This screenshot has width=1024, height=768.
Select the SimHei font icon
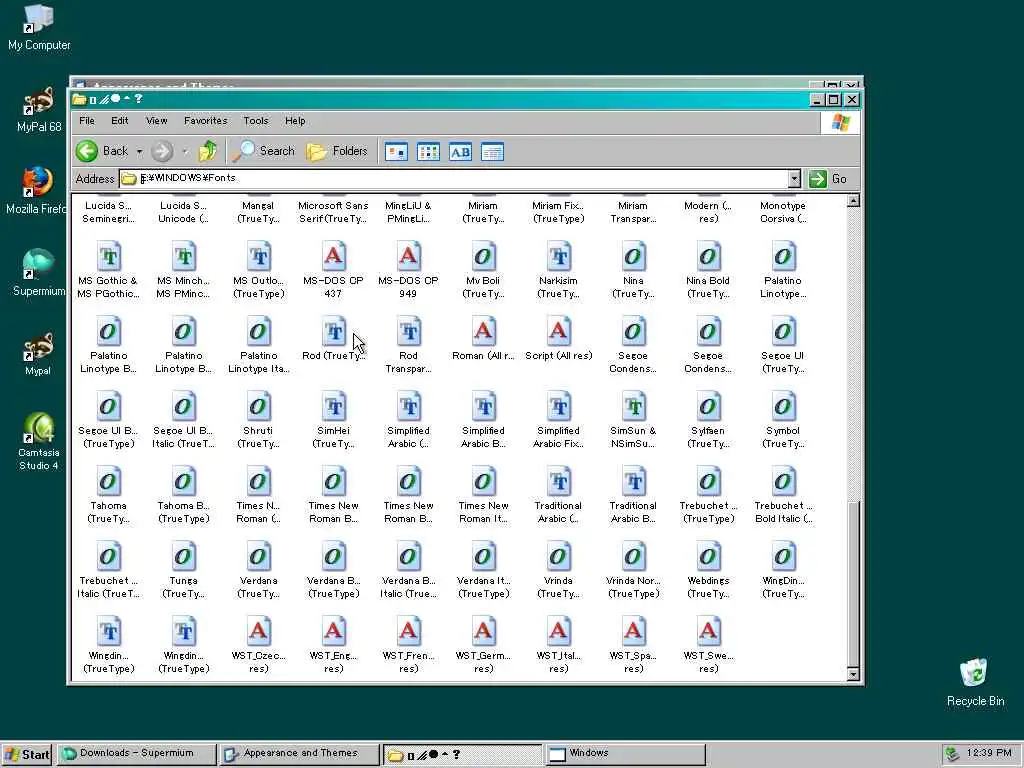[334, 407]
